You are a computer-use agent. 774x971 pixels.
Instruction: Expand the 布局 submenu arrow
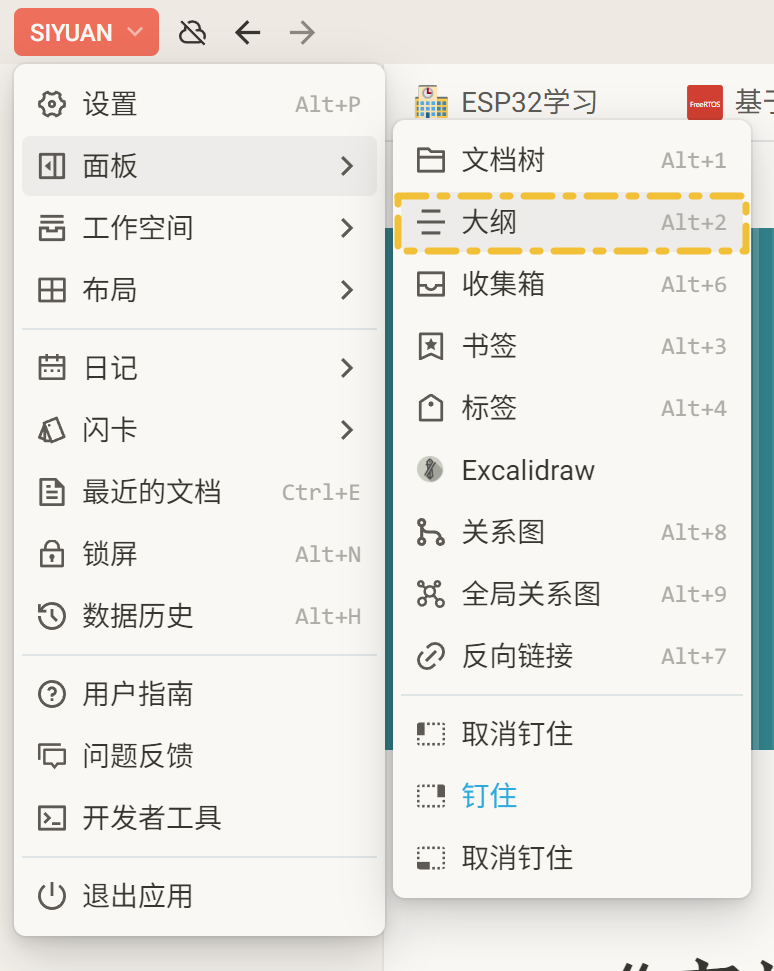347,290
